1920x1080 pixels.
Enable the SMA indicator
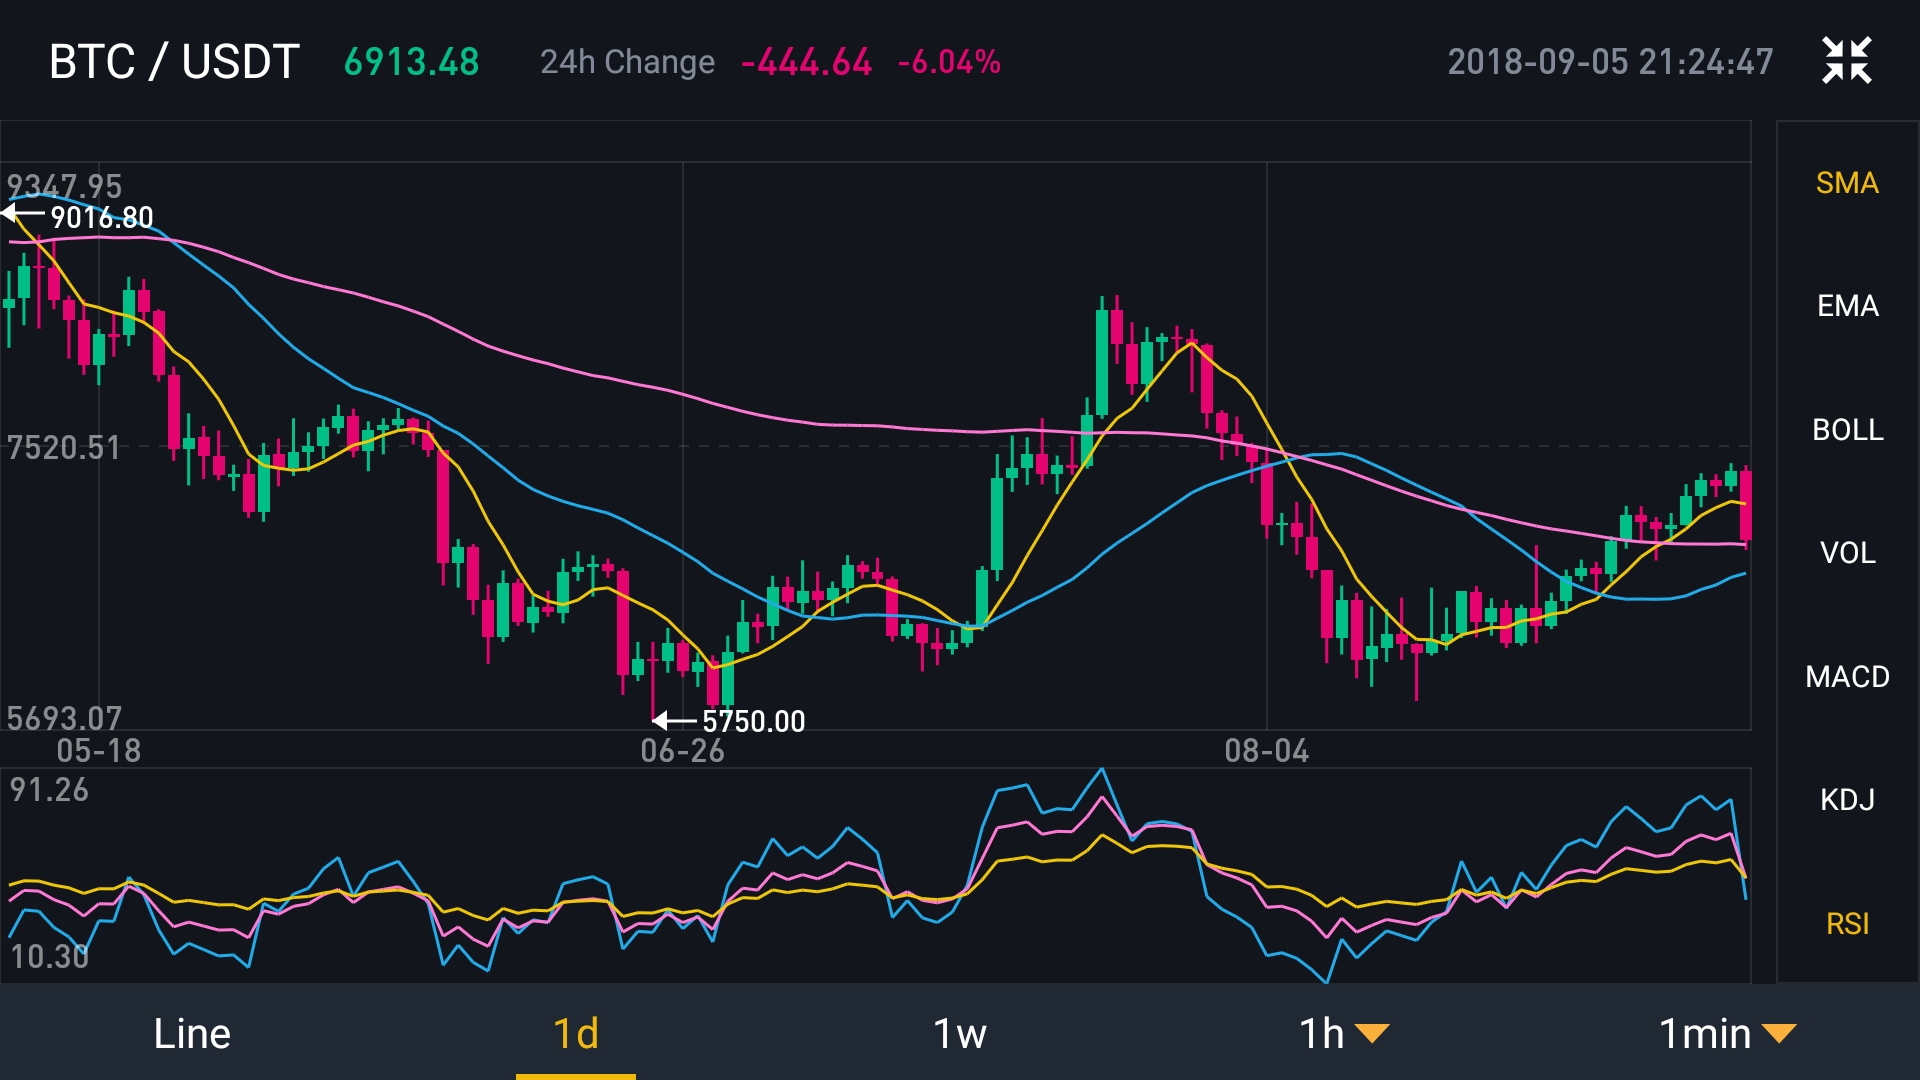(1847, 183)
